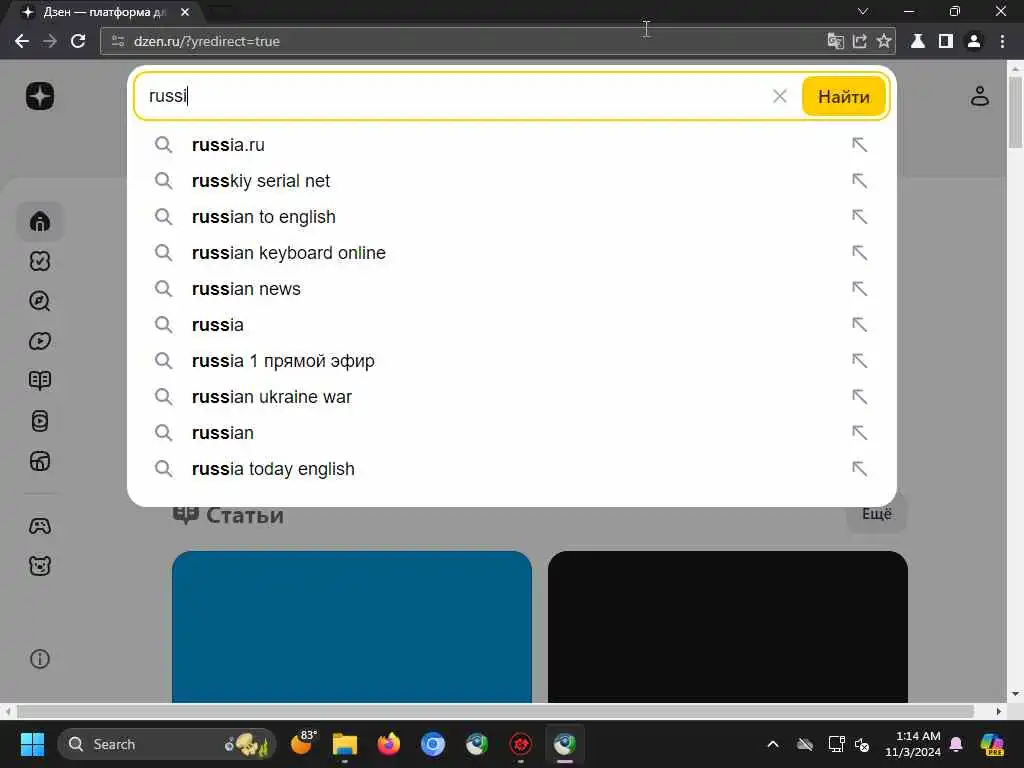The height and width of the screenshot is (768, 1024).
Task: Open the black article card thumbnail
Action: tap(728, 627)
